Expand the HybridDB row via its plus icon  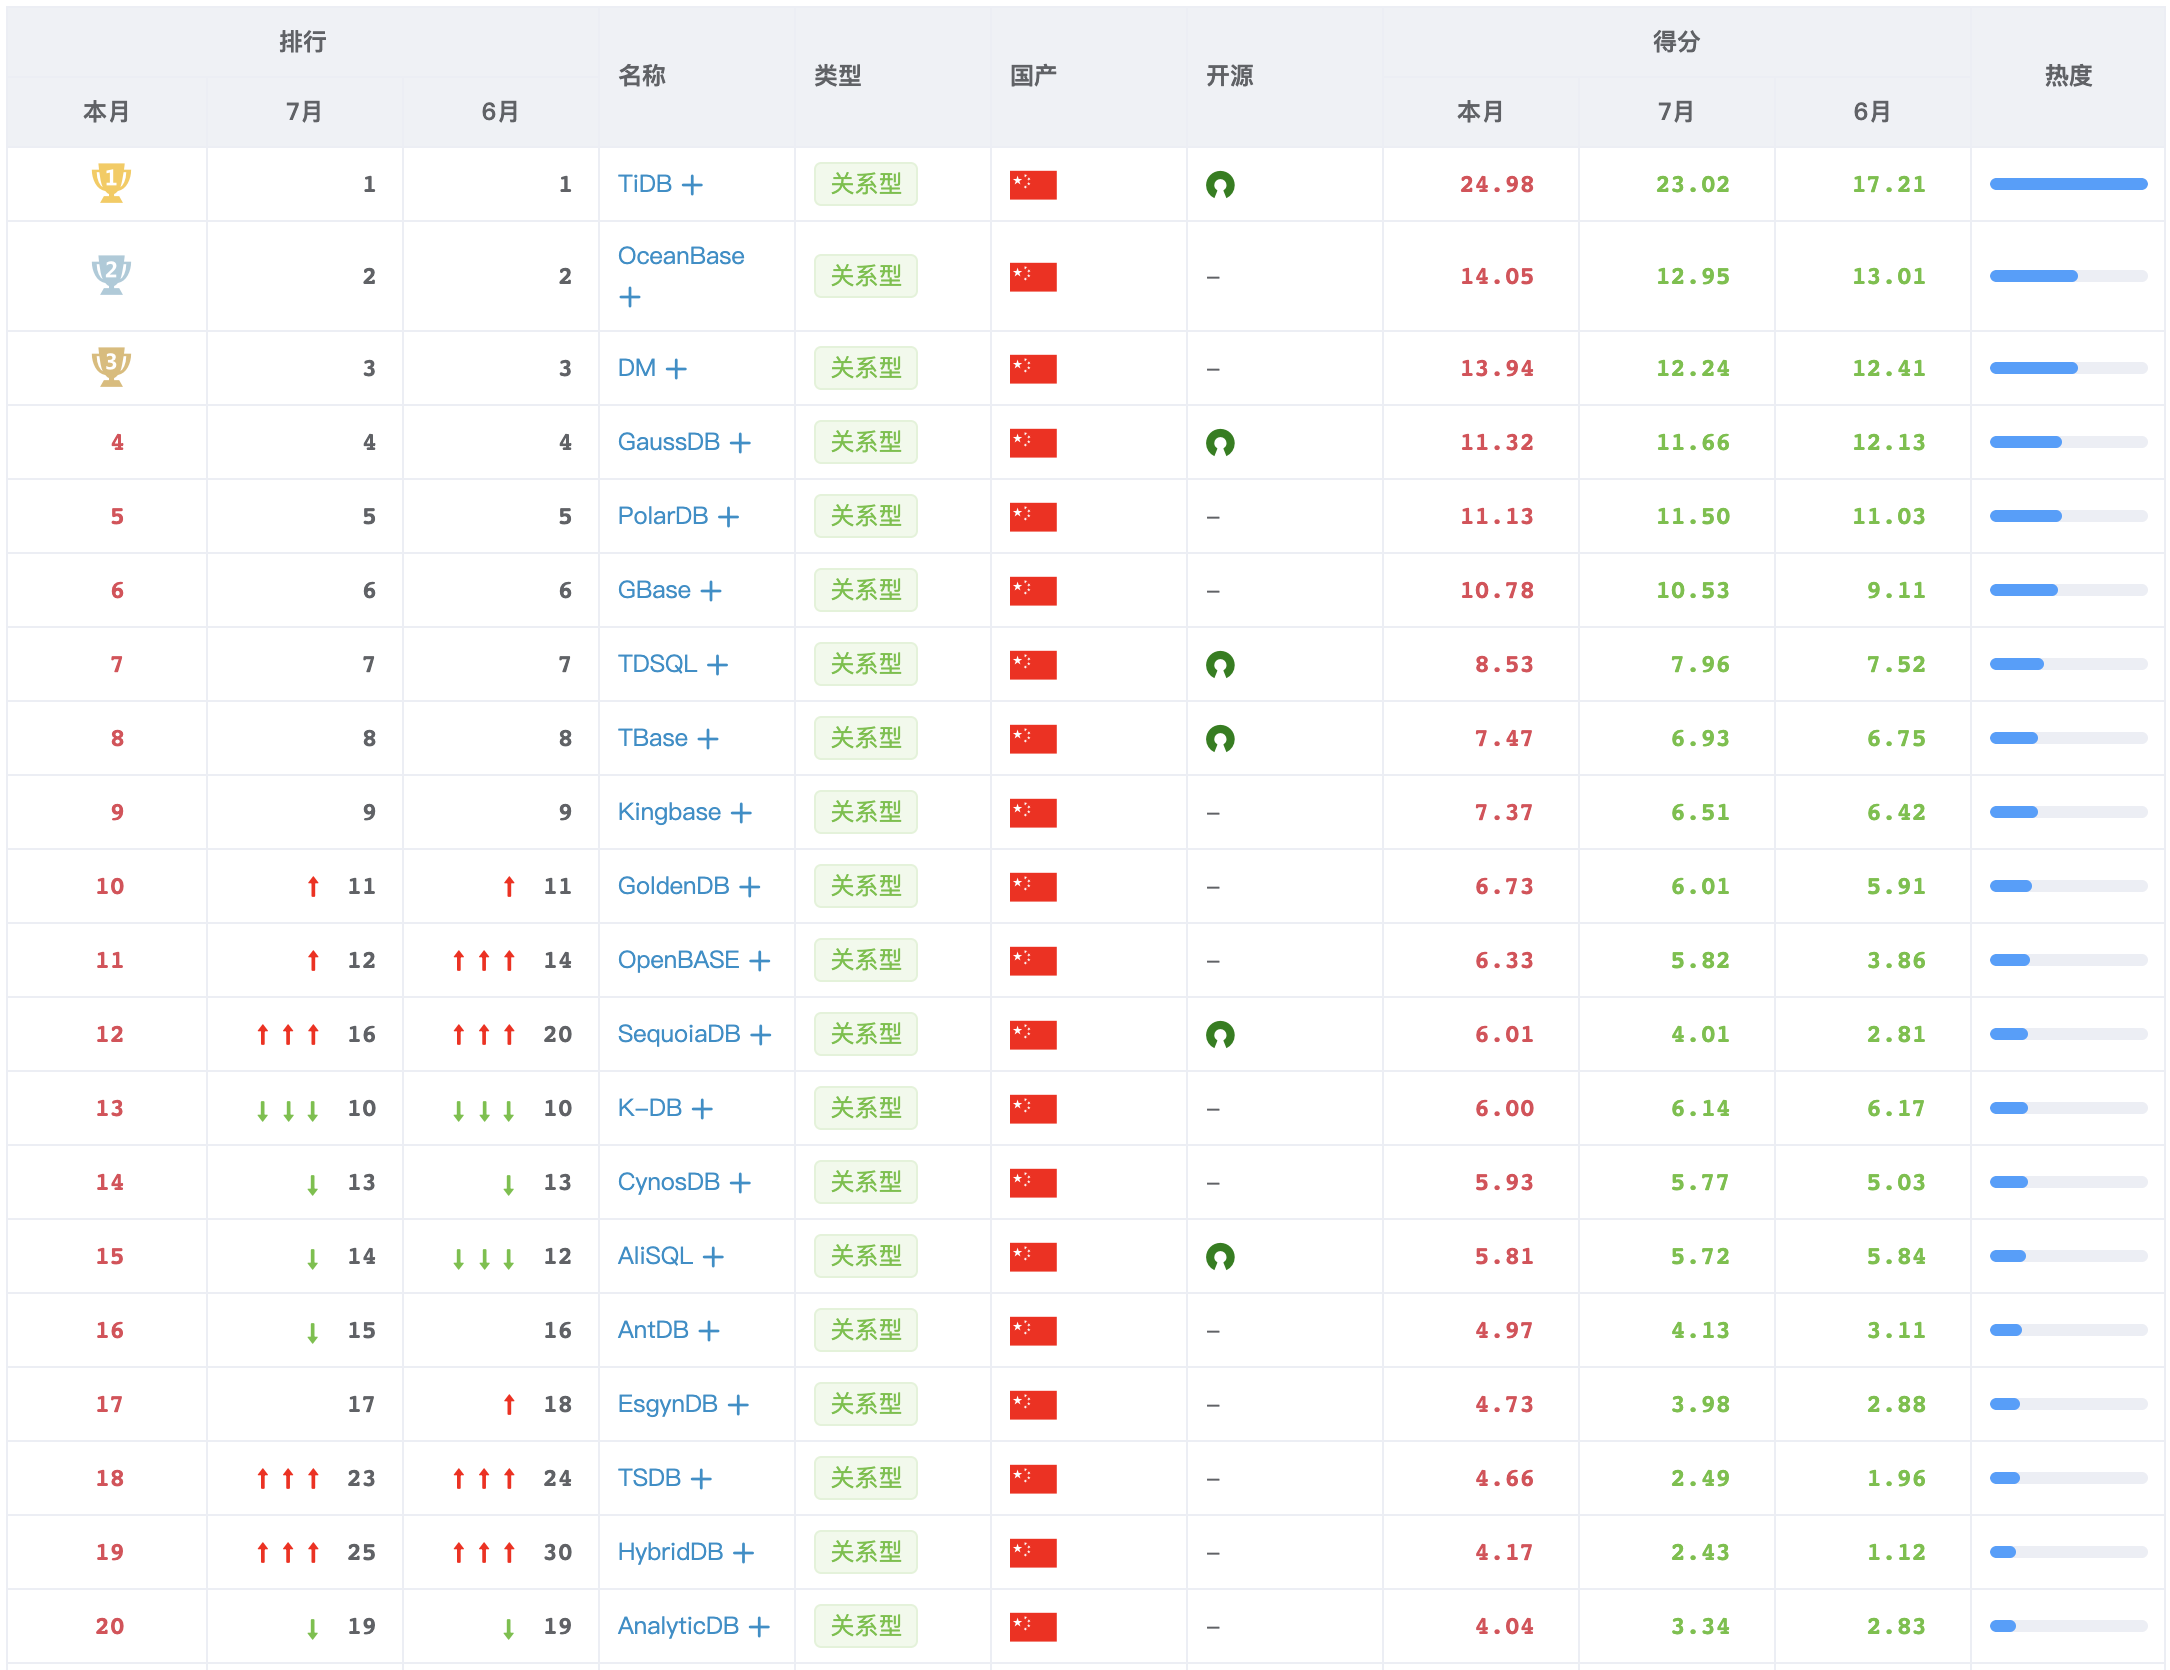(x=742, y=1552)
